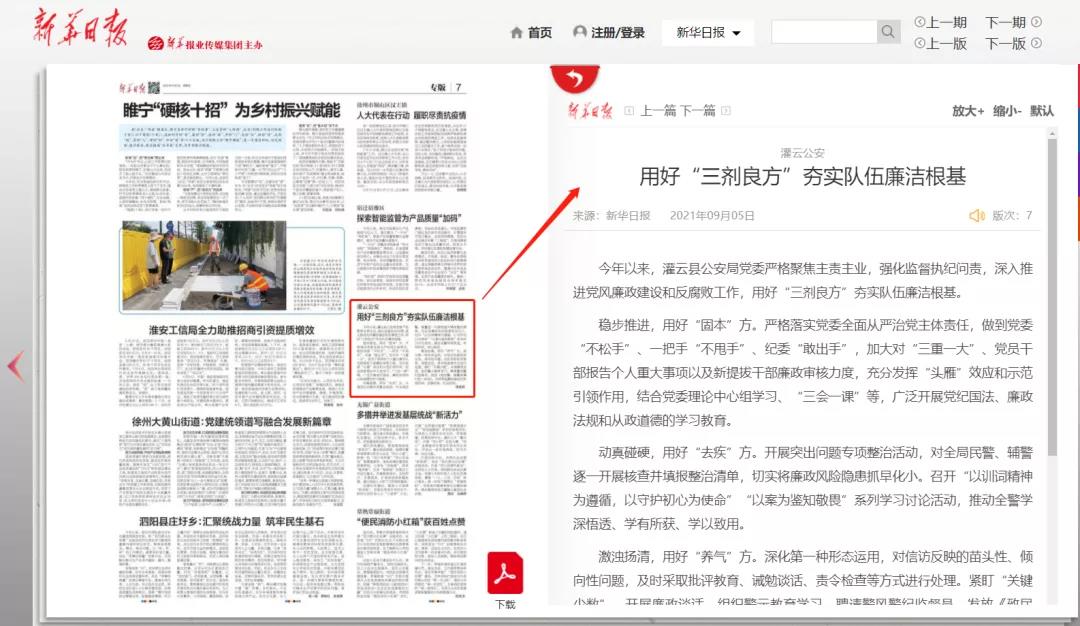Click the red back arrow button
1080x626 pixels.
click(x=575, y=78)
